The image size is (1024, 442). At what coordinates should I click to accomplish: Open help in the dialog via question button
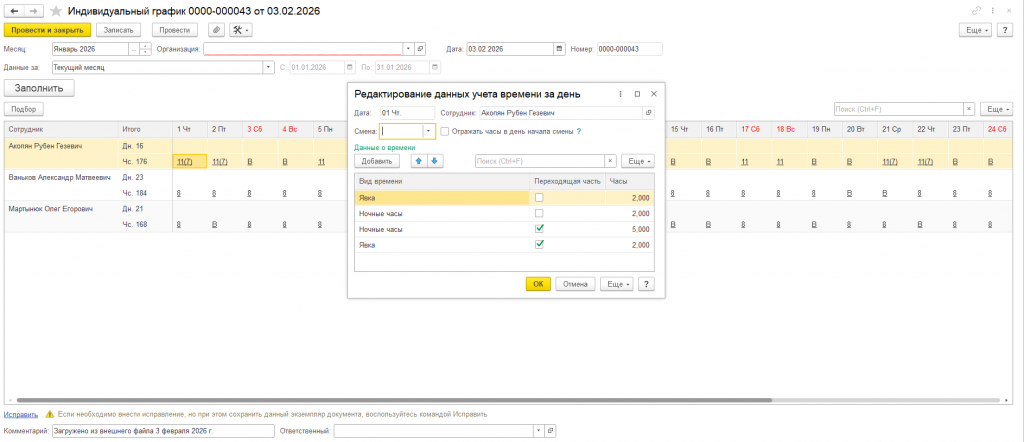click(x=647, y=284)
